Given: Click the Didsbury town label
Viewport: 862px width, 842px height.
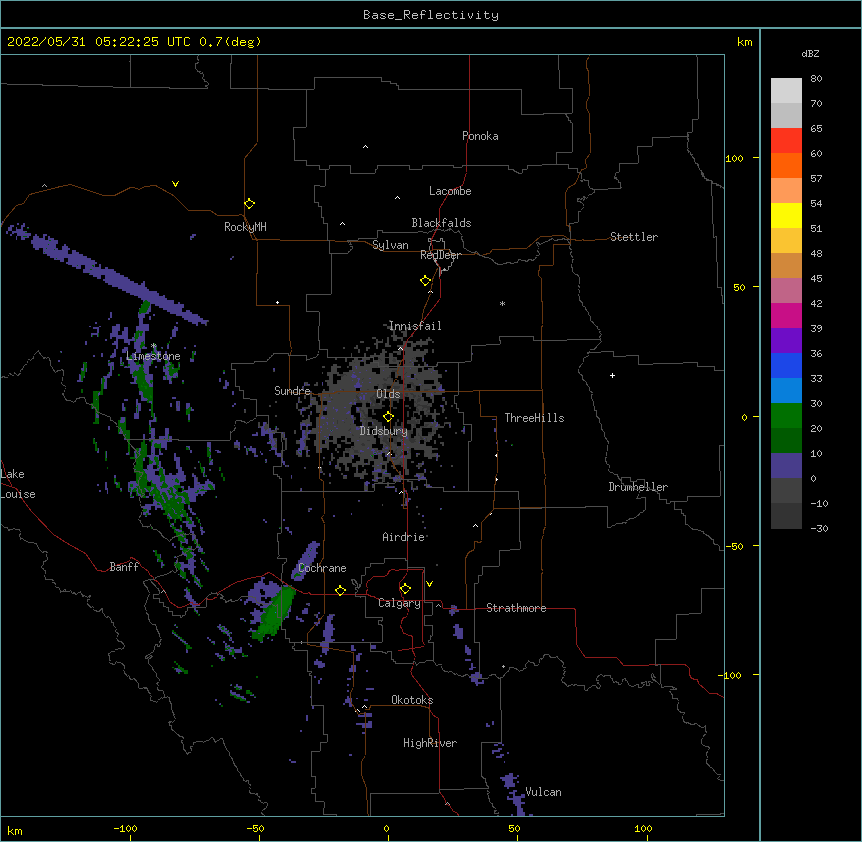Looking at the screenshot, I should tap(384, 431).
